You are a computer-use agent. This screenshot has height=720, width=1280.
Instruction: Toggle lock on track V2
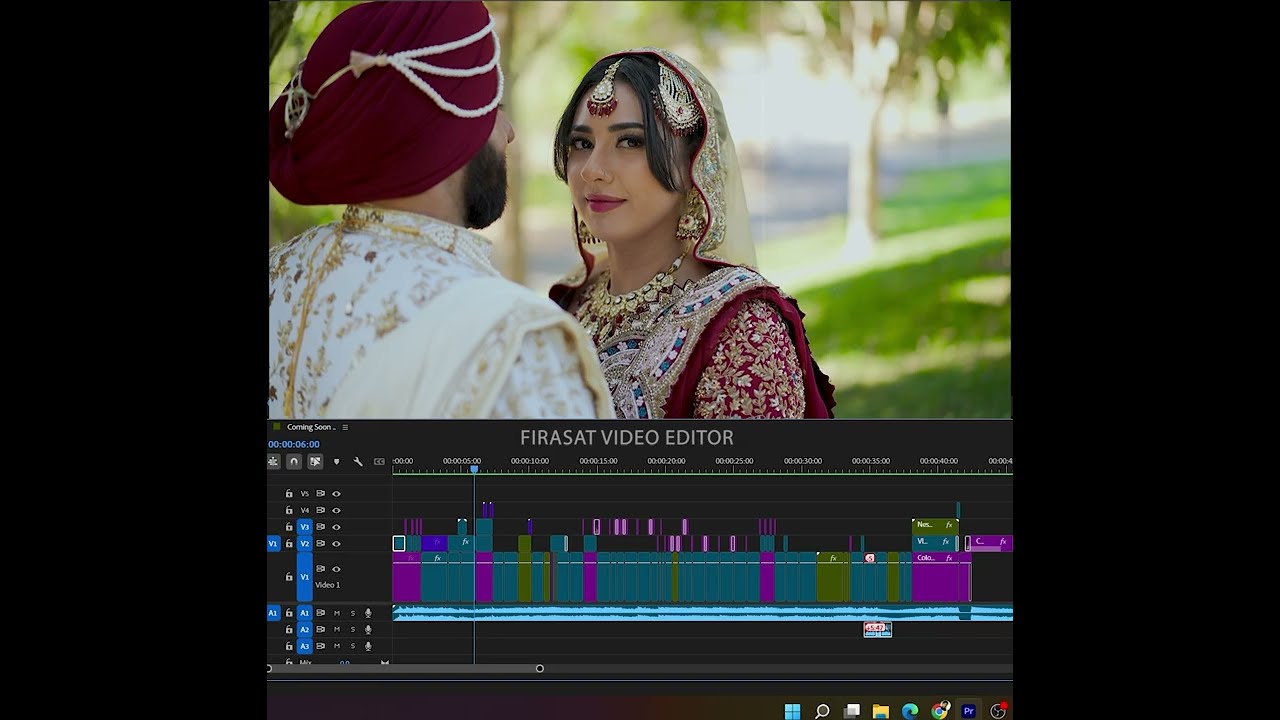tap(289, 544)
